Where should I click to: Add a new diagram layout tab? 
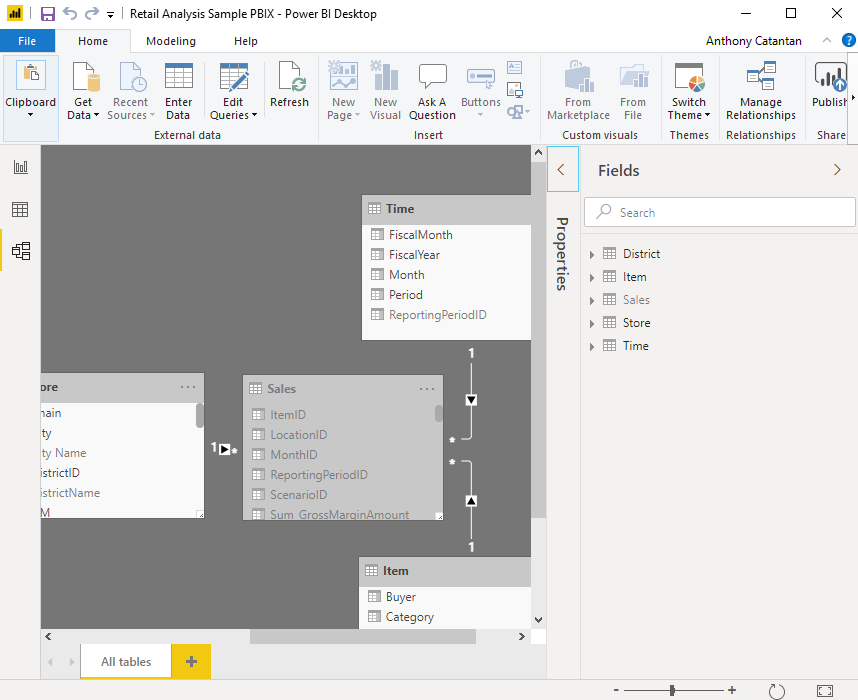point(191,662)
